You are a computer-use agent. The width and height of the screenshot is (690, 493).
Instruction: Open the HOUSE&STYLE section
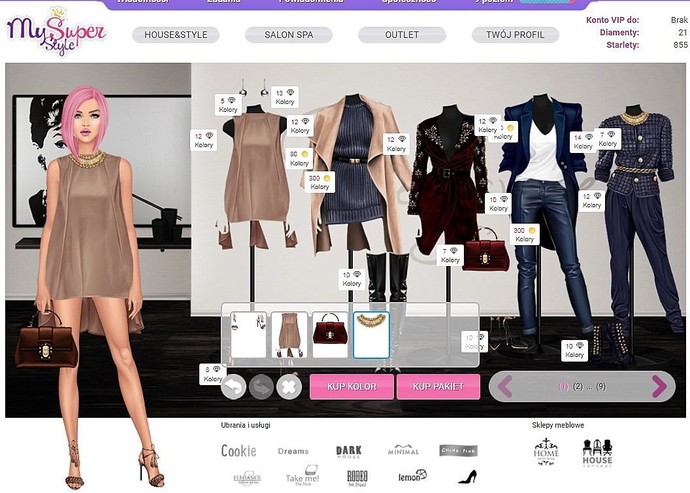pos(176,35)
